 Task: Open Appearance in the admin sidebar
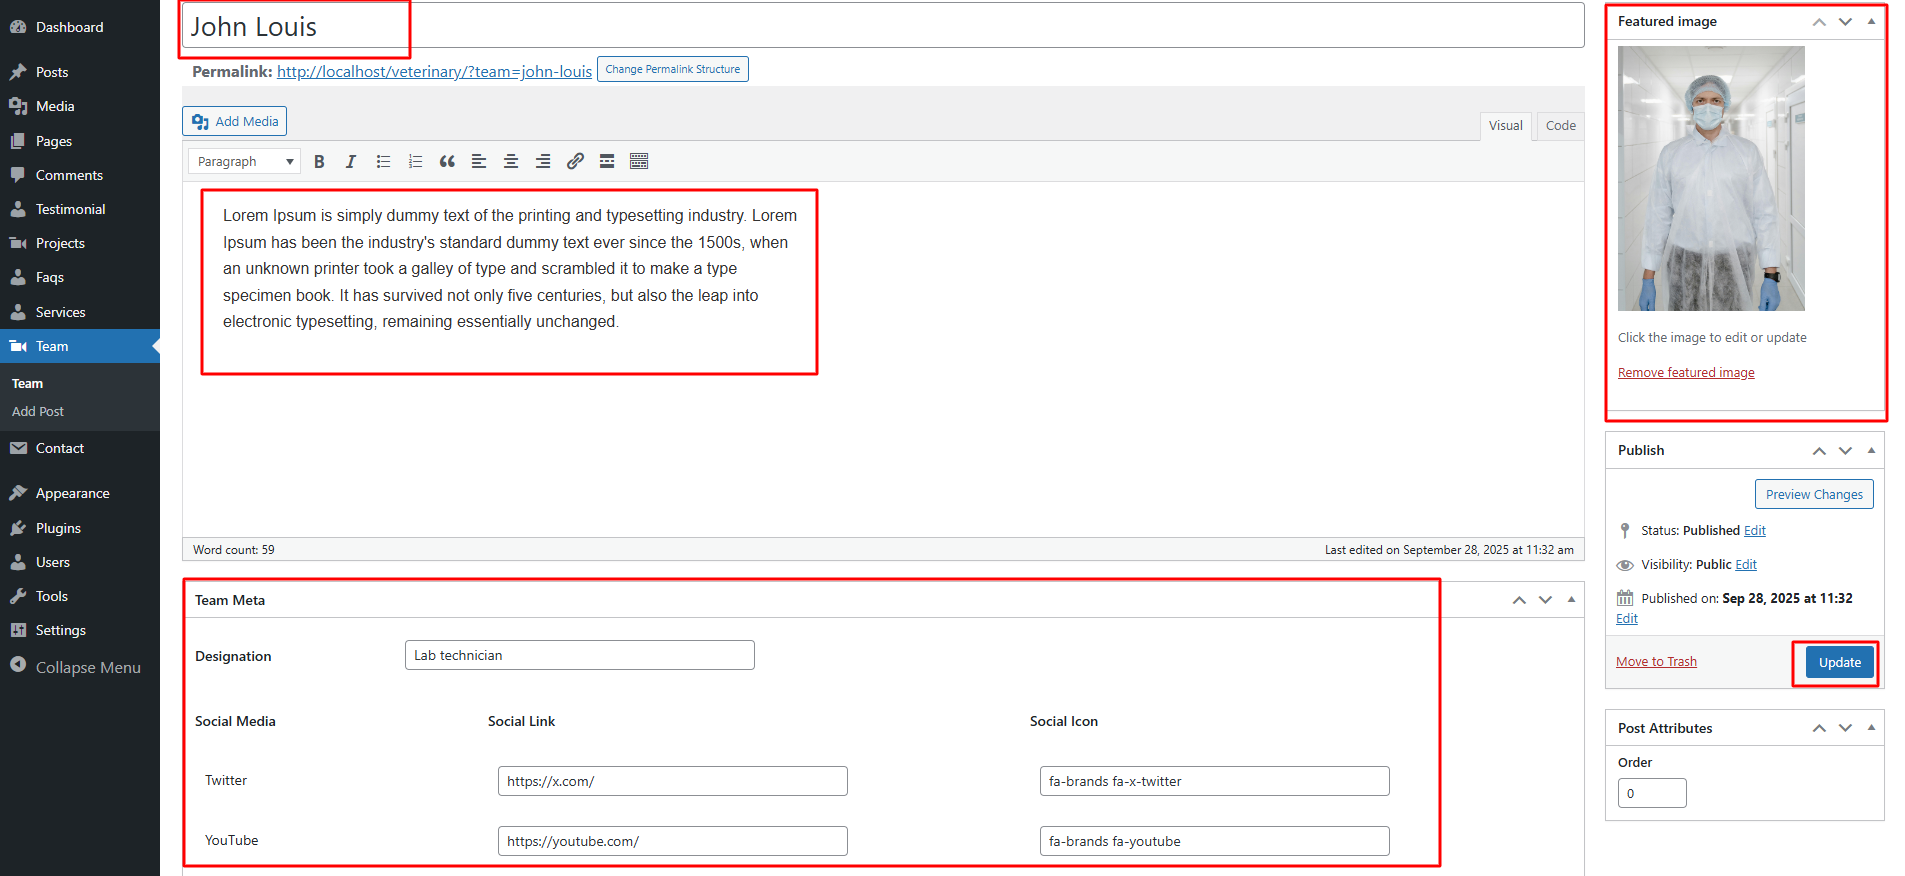[x=72, y=494]
